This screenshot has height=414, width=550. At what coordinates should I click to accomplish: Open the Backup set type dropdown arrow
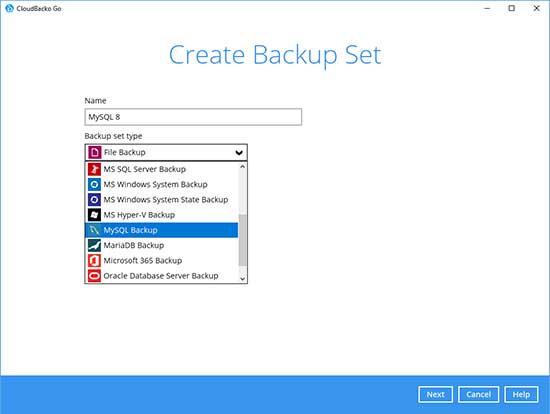[239, 153]
